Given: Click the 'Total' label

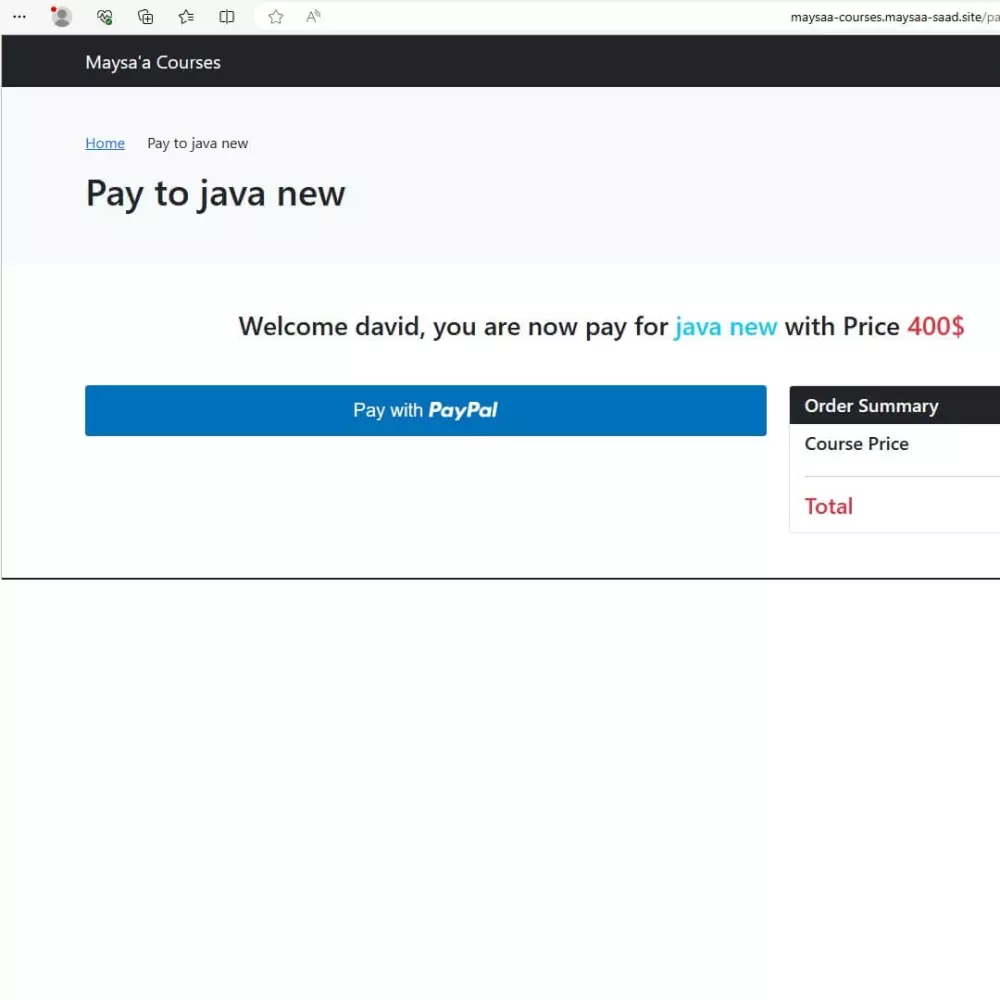Looking at the screenshot, I should [x=828, y=506].
